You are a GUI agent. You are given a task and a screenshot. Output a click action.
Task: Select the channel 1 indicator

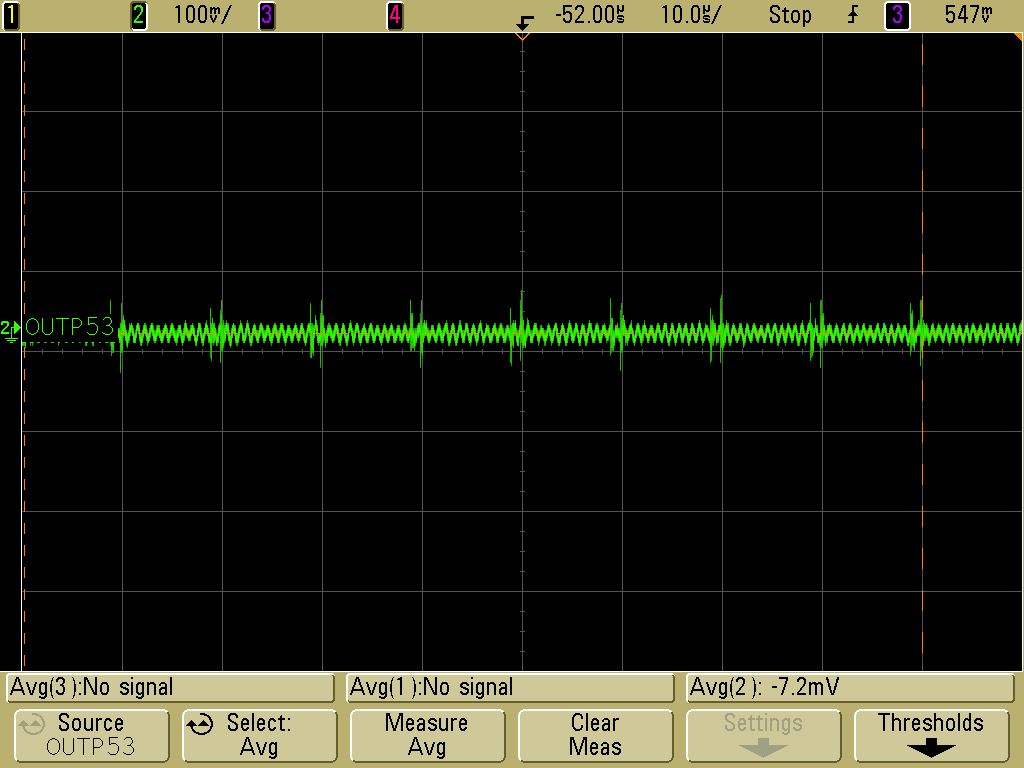pyautogui.click(x=11, y=15)
